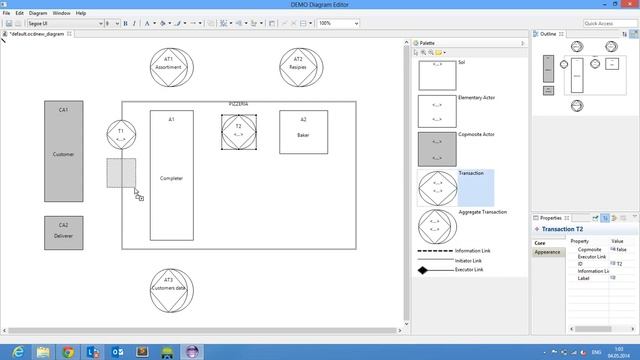This screenshot has height=360, width=640.
Task: Collapse the Palette with its arrow
Action: pyautogui.click(x=523, y=43)
